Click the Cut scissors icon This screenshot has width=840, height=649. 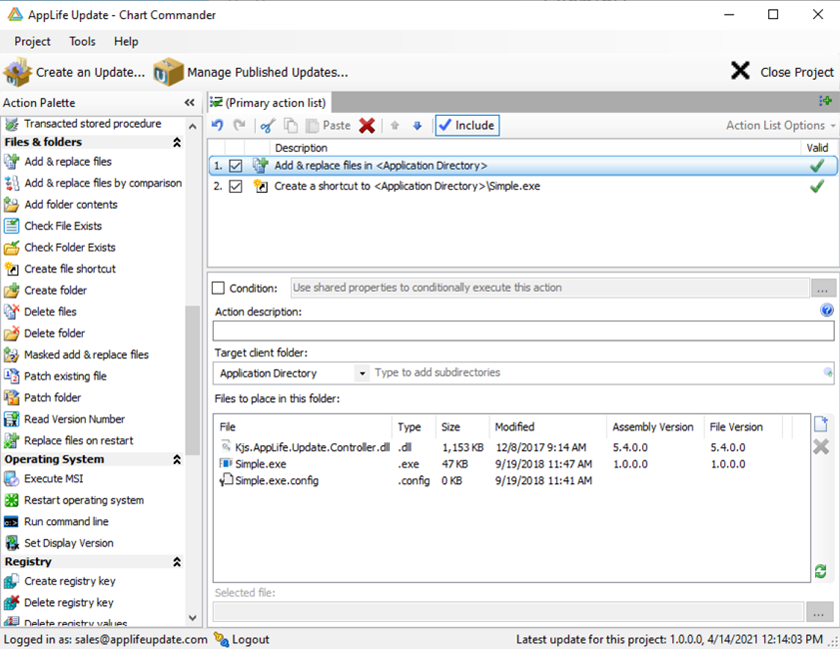[x=267, y=125]
